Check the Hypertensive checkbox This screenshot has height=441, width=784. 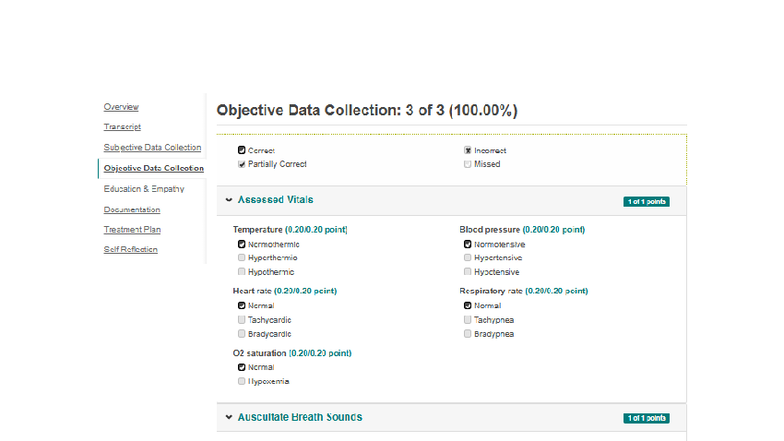(468, 258)
